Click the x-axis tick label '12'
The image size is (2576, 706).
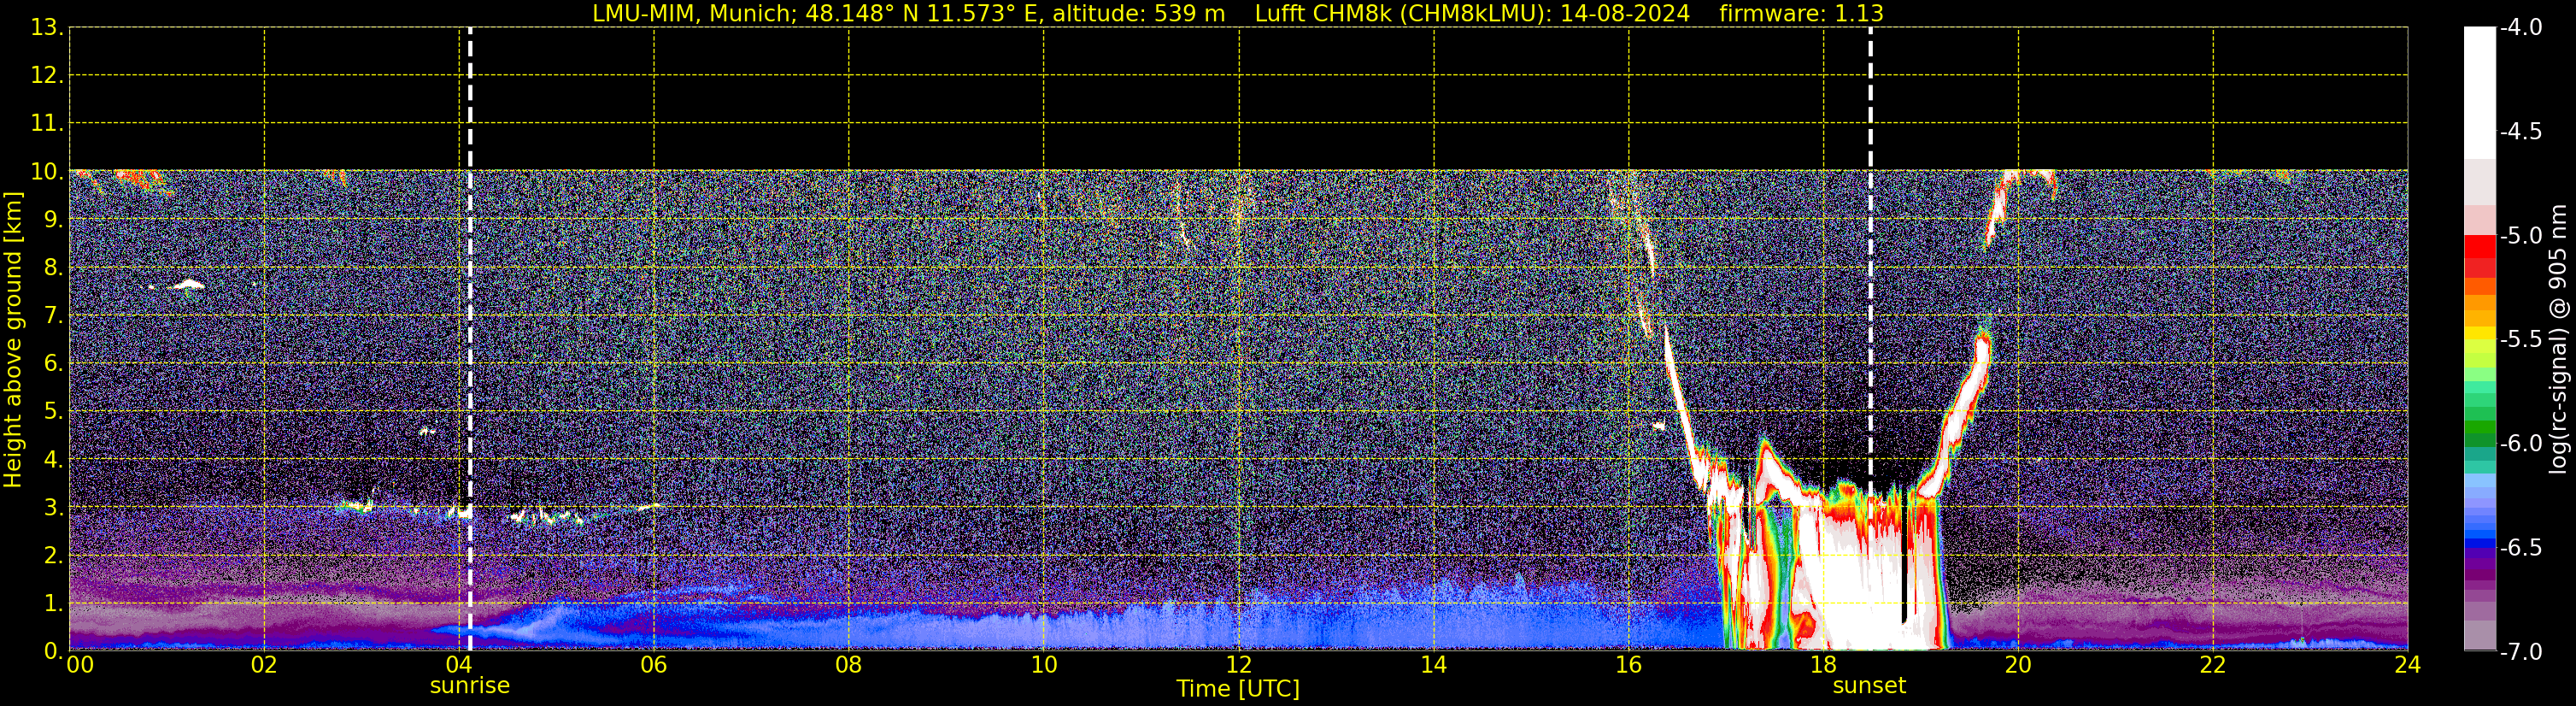[1239, 665]
